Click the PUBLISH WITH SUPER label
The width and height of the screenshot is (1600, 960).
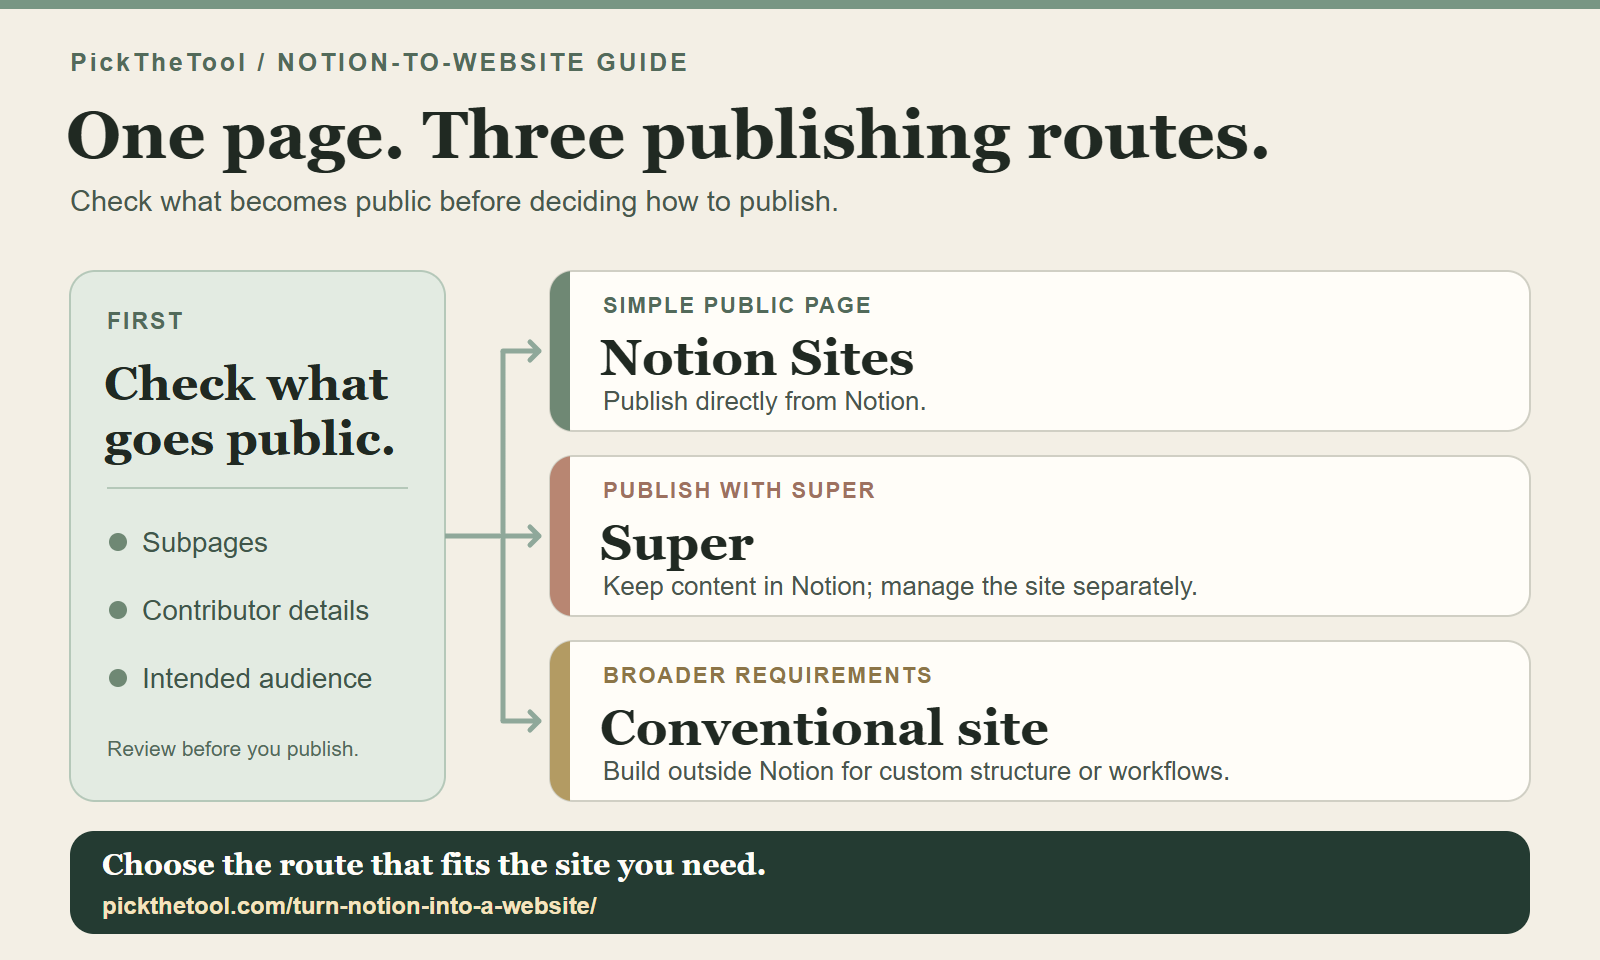(x=739, y=490)
